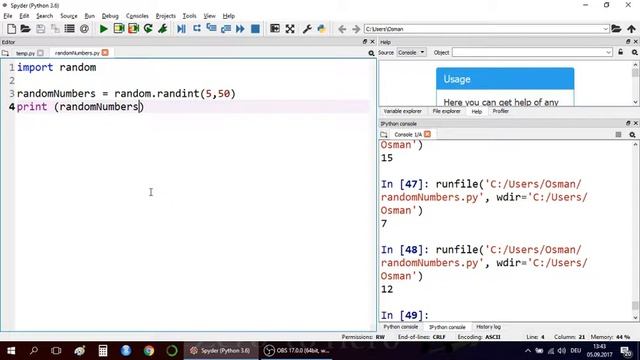This screenshot has width=640, height=360.
Task: Open IPython console options icon
Action: point(632,135)
